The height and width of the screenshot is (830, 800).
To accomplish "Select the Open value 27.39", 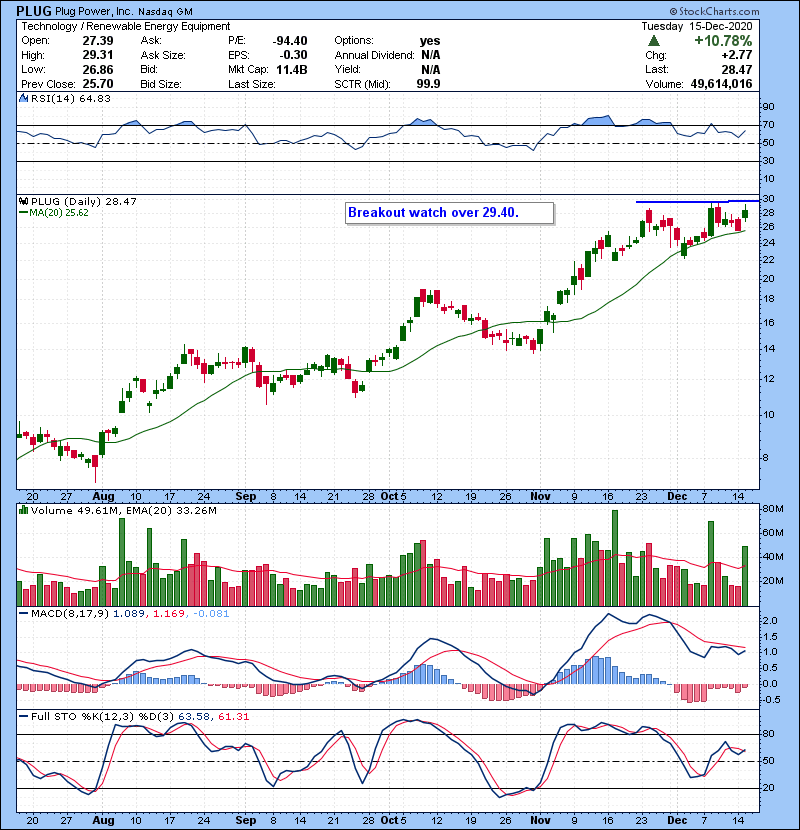I will [x=98, y=41].
